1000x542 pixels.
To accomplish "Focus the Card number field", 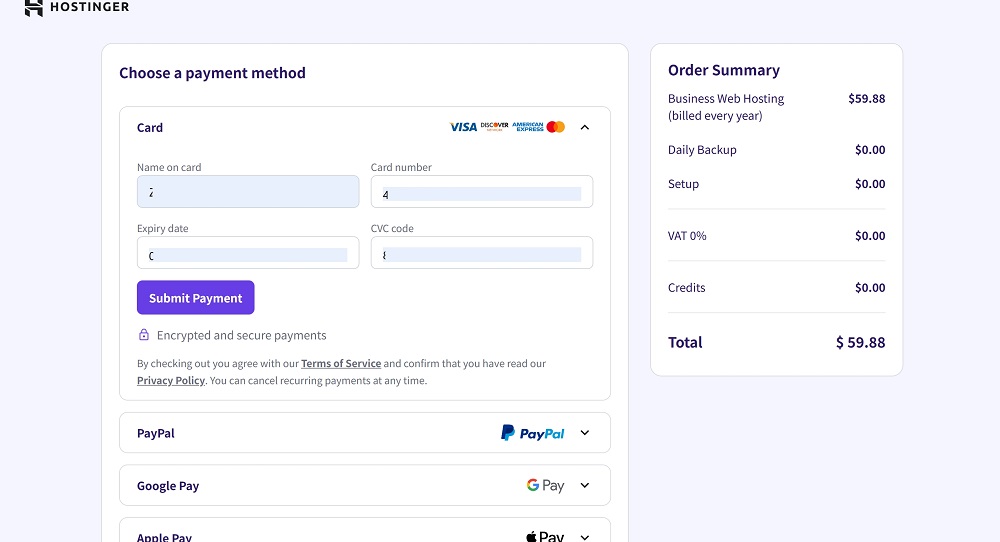I will (482, 191).
